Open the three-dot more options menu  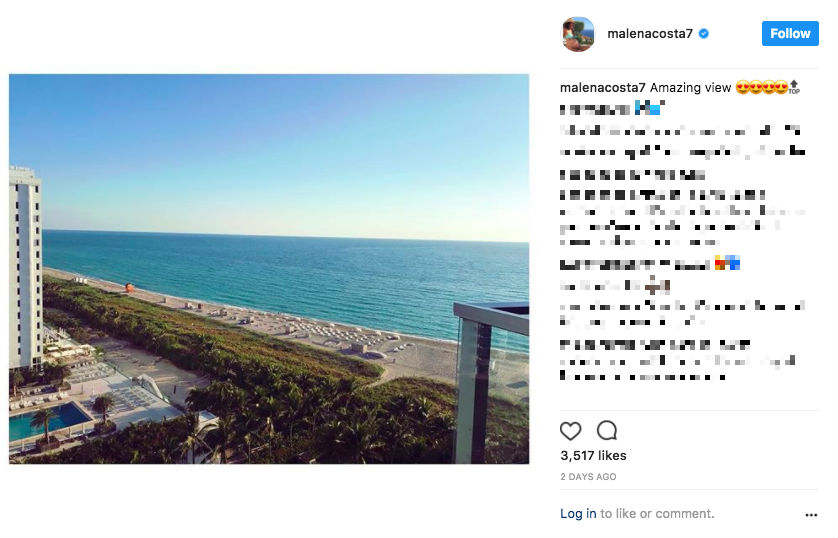[811, 515]
